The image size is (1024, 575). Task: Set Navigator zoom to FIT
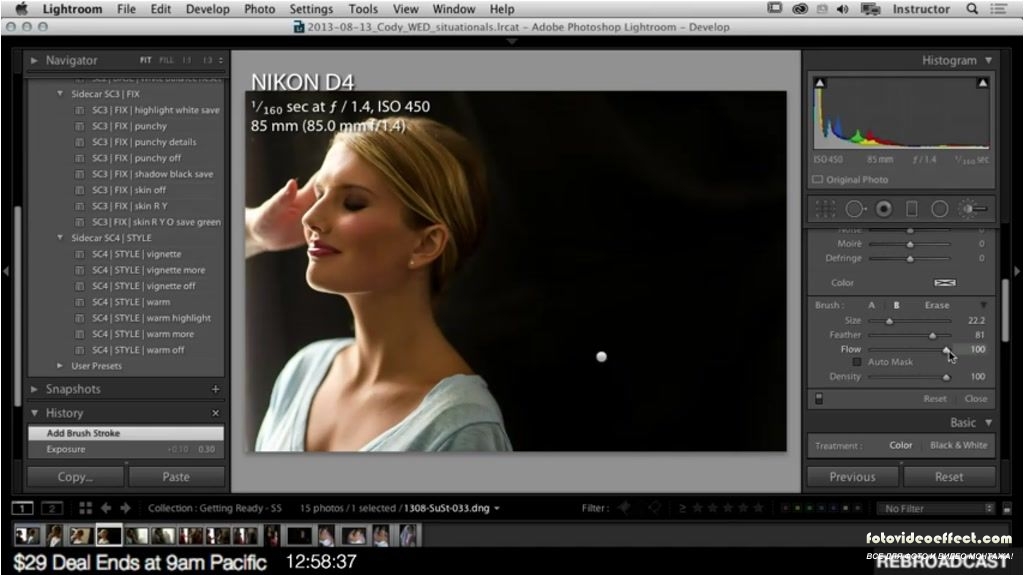[x=145, y=60]
